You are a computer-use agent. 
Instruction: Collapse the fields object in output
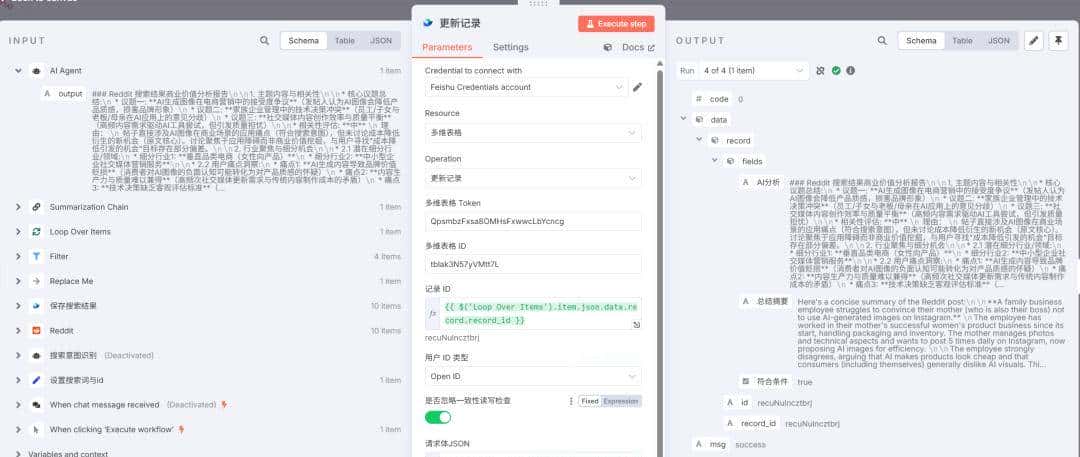click(715, 161)
